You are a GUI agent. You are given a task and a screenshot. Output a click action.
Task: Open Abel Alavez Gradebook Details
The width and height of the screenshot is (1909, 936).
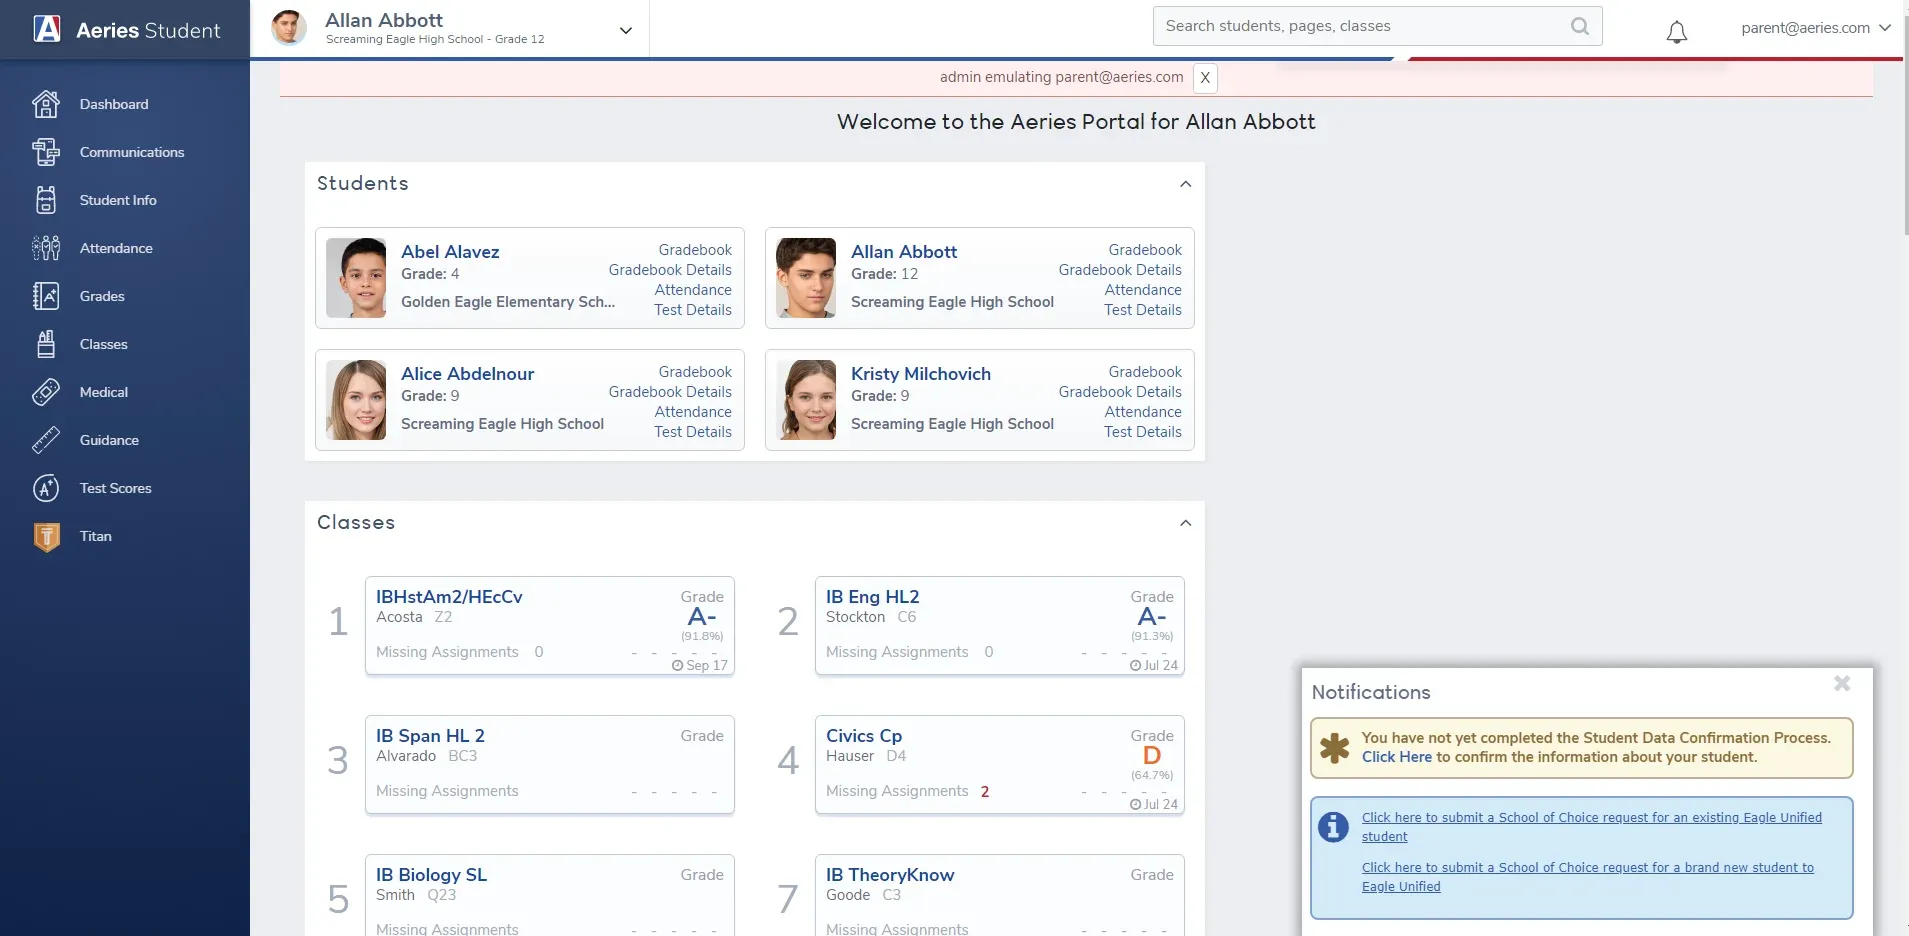point(670,270)
